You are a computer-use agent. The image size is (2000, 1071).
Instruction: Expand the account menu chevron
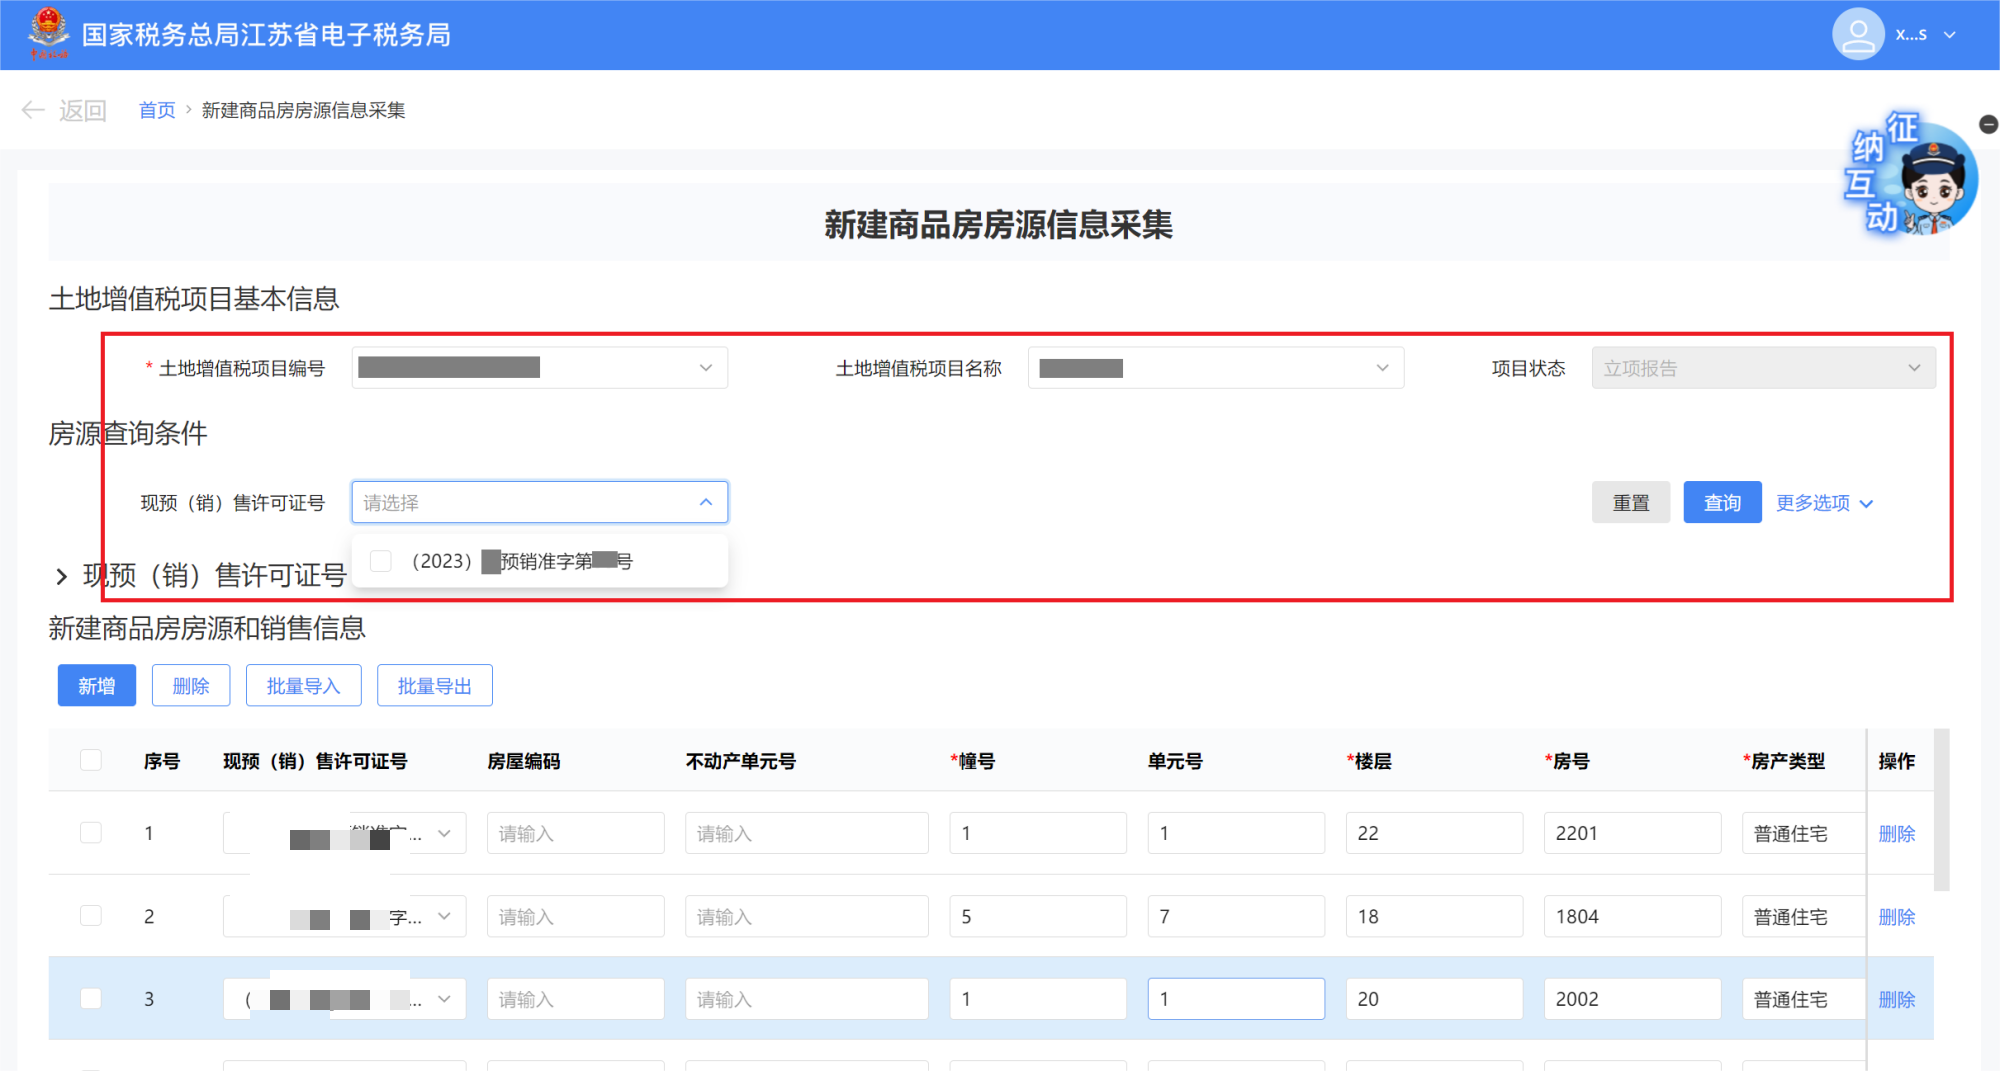pyautogui.click(x=1949, y=35)
